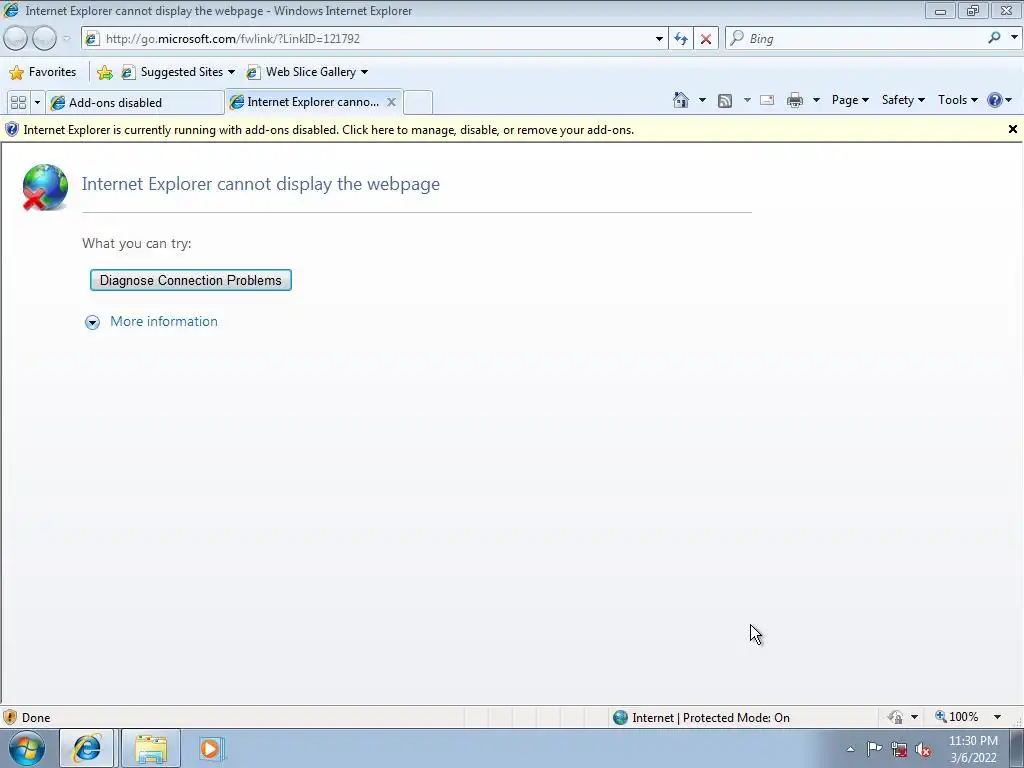The width and height of the screenshot is (1024, 768).
Task: Expand the Home button dropdown arrow
Action: pos(702,100)
